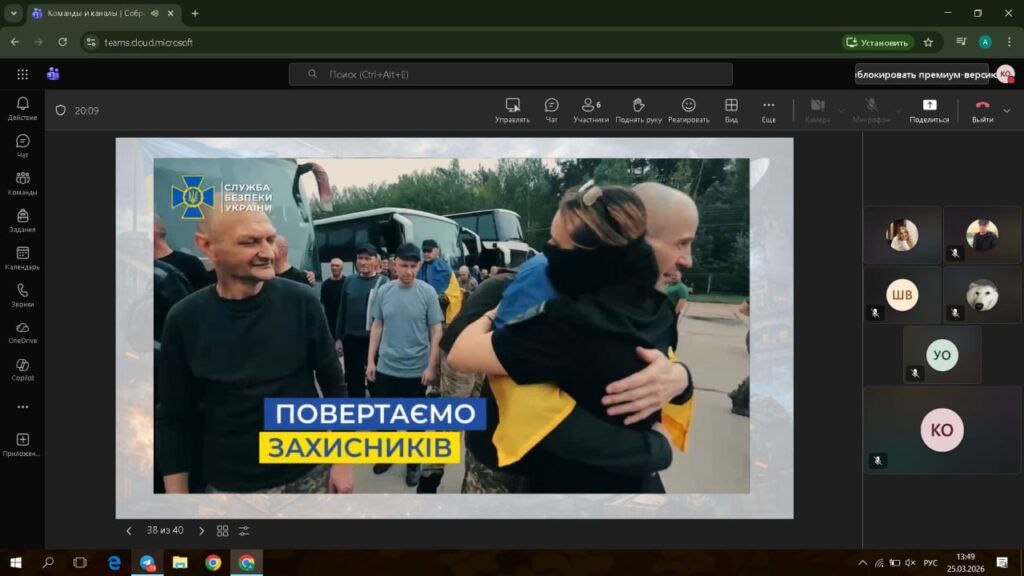Open Календарь in the left sidebar
The width and height of the screenshot is (1024, 576).
pyautogui.click(x=22, y=258)
